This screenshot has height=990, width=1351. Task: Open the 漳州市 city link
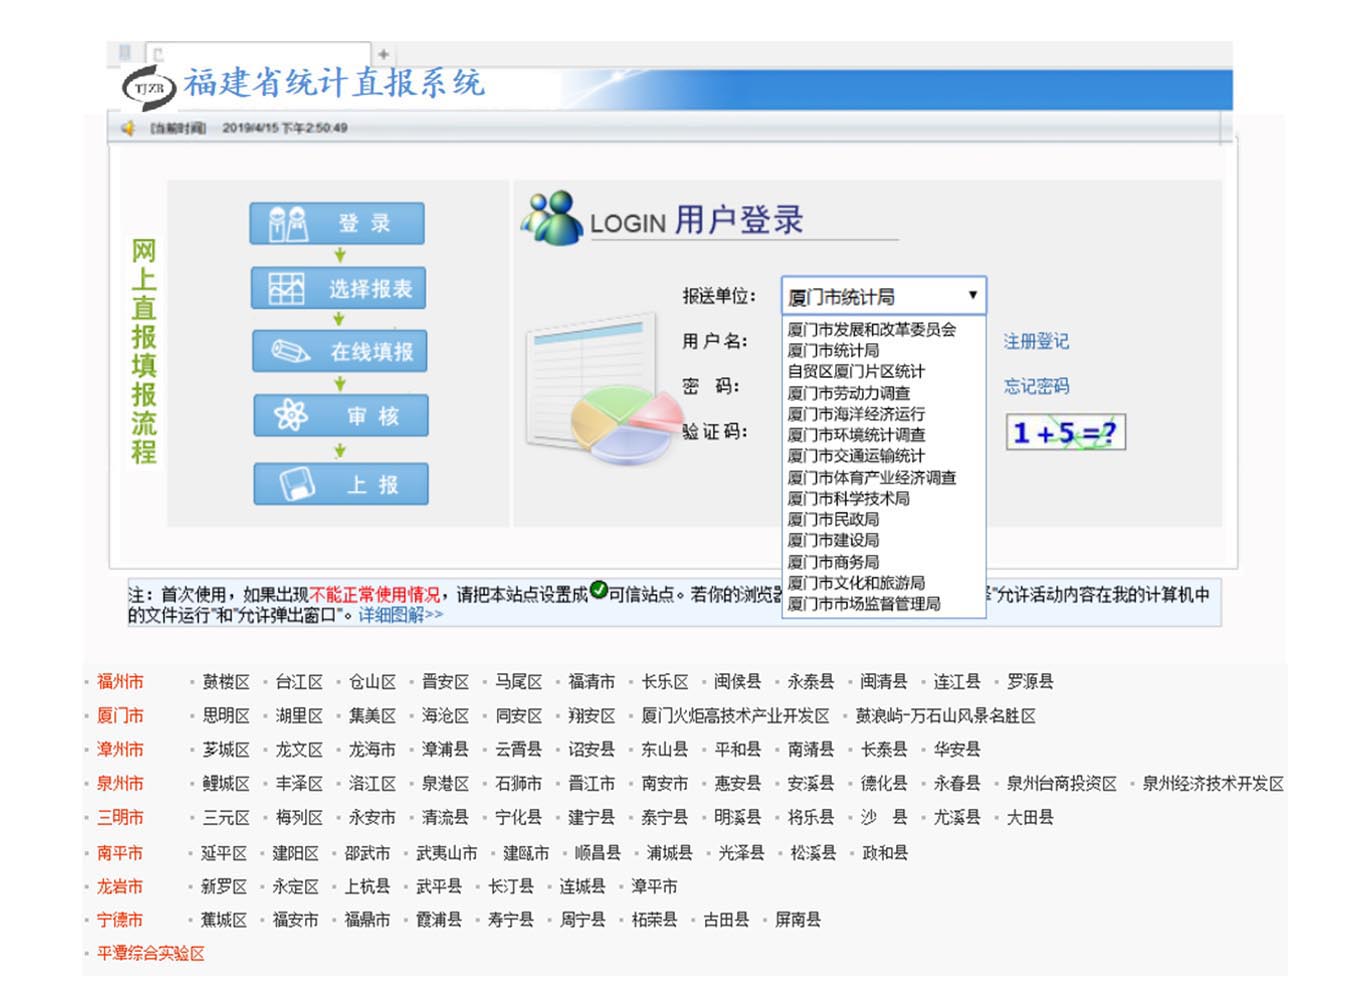point(120,750)
